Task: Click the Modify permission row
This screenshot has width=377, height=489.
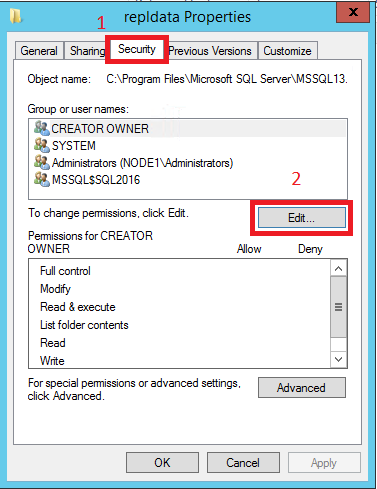Action: [180, 289]
